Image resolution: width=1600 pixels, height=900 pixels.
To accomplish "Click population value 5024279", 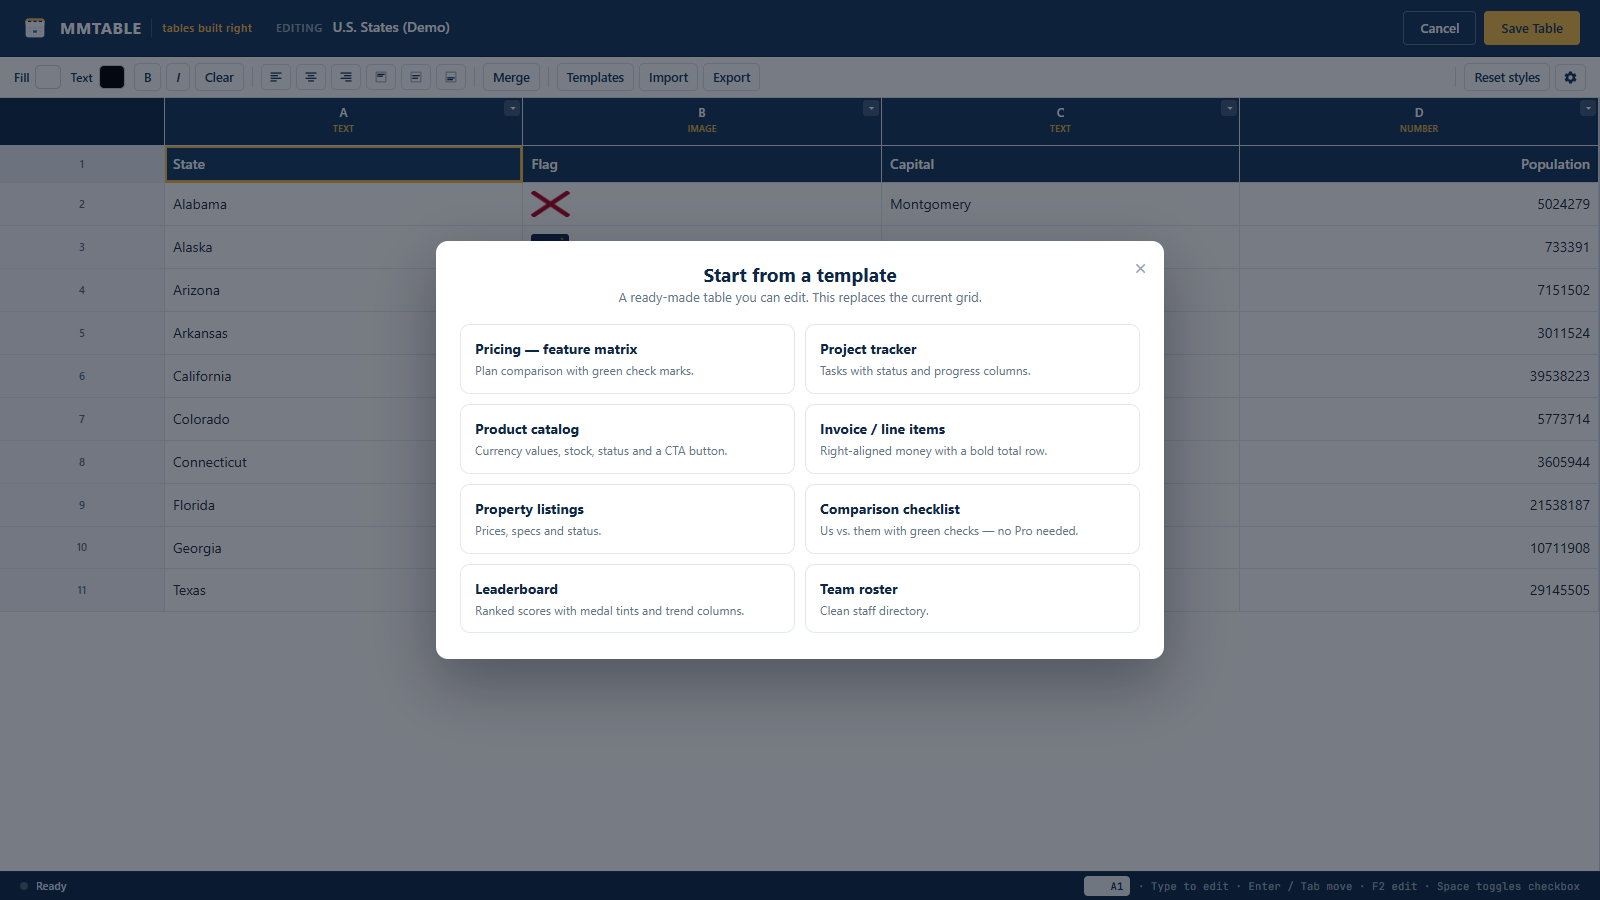I will coord(1563,204).
